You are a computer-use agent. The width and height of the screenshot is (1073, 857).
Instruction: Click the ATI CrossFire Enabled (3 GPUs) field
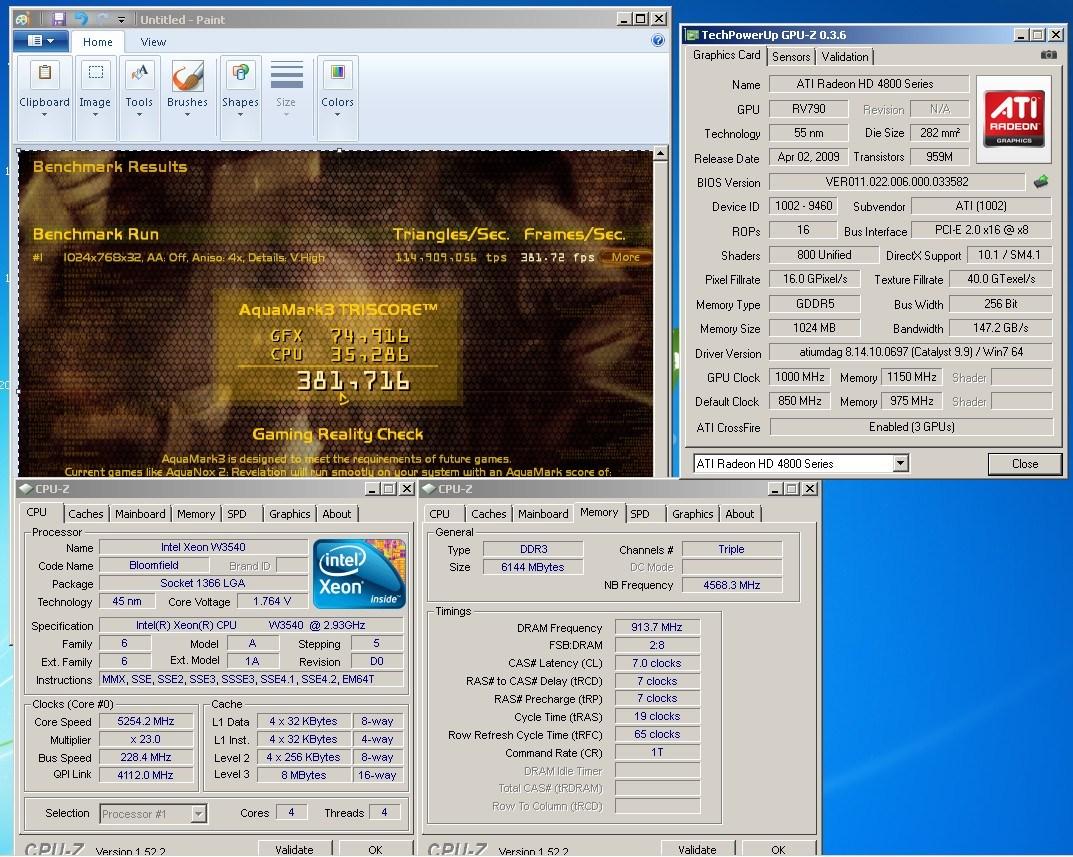(912, 426)
